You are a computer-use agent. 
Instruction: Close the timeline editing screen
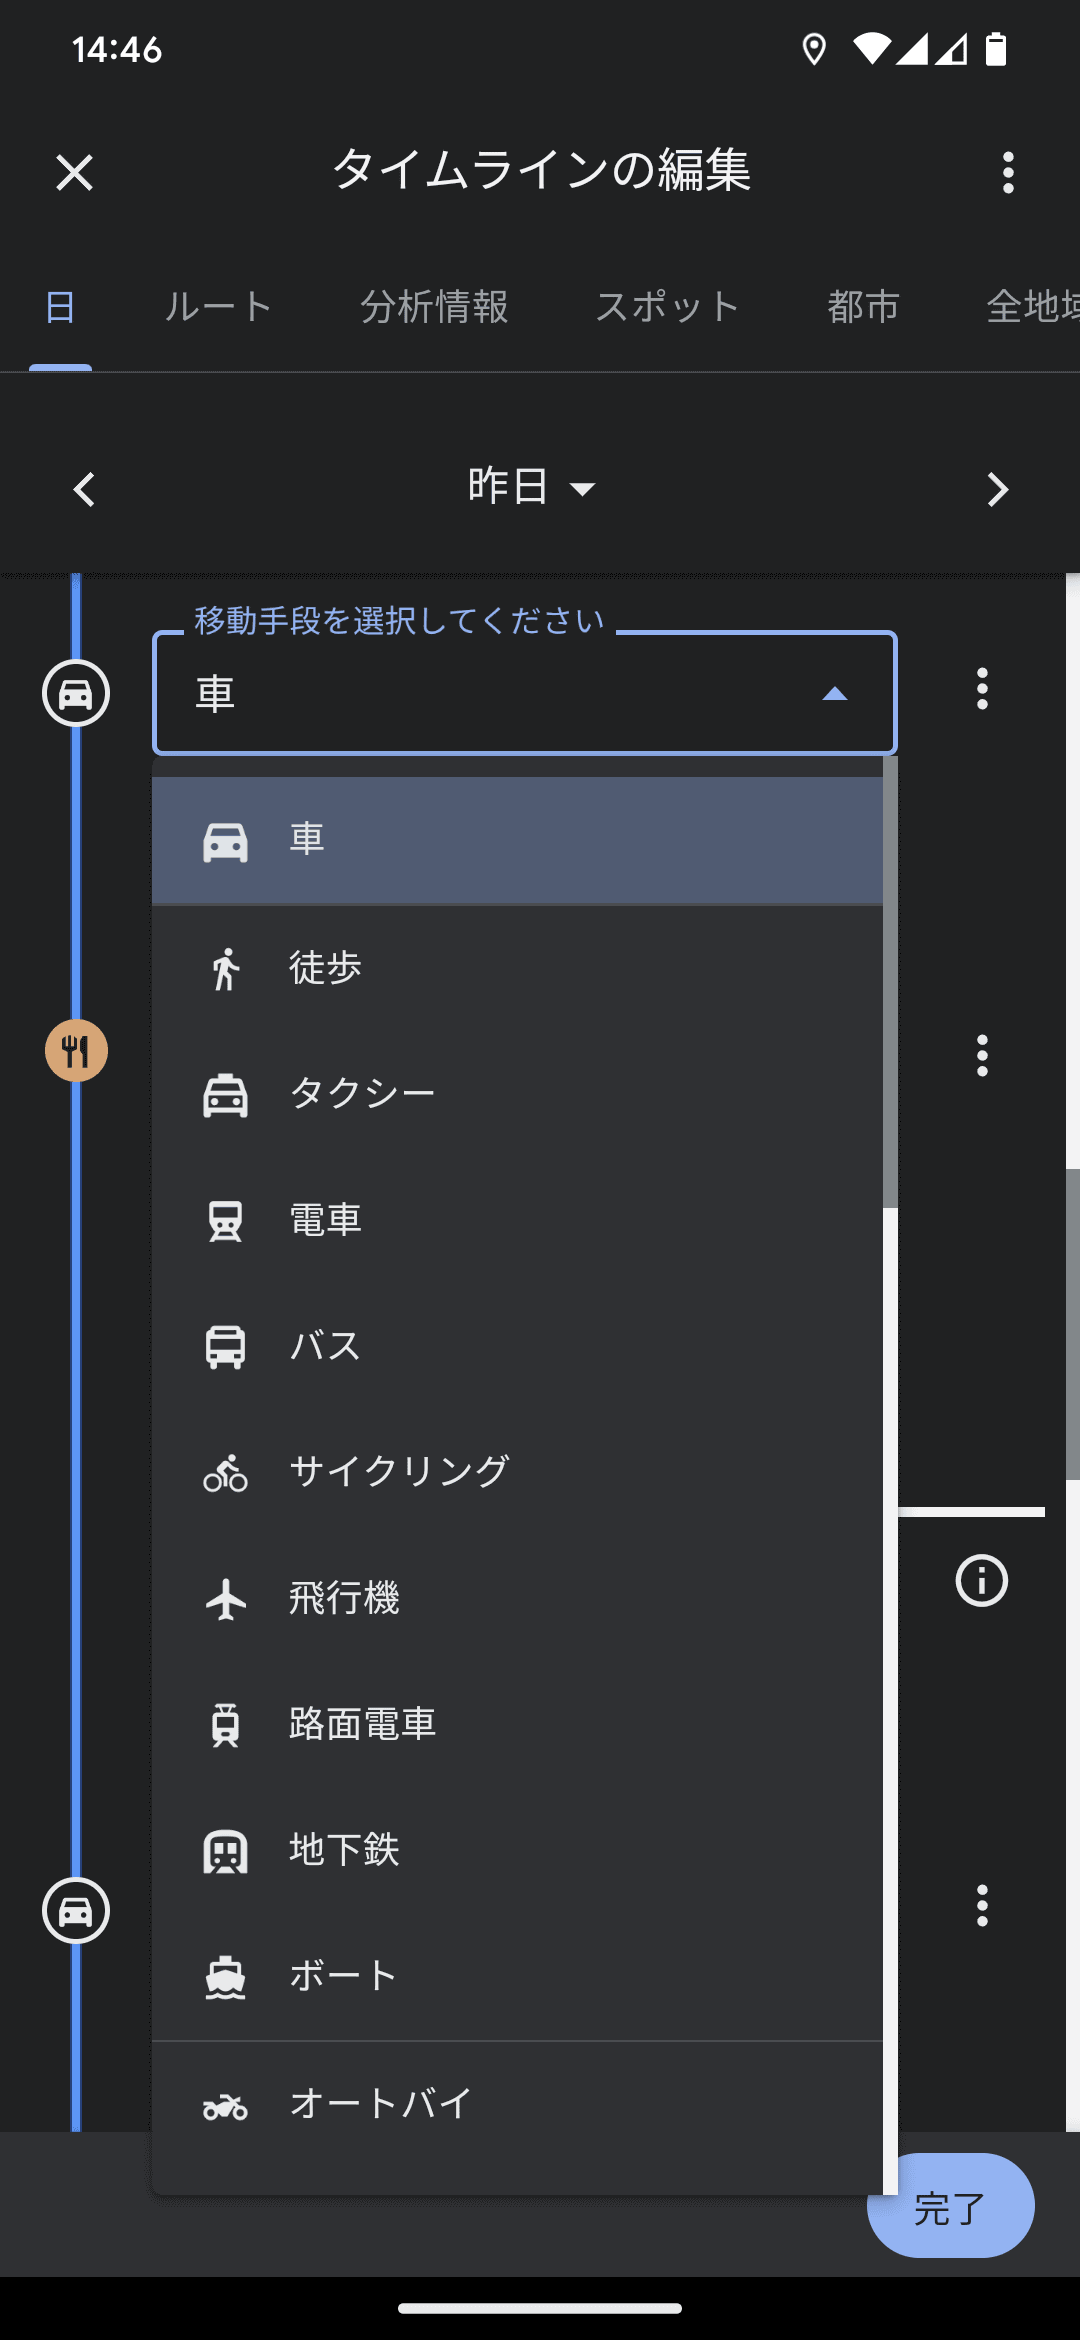coord(74,172)
